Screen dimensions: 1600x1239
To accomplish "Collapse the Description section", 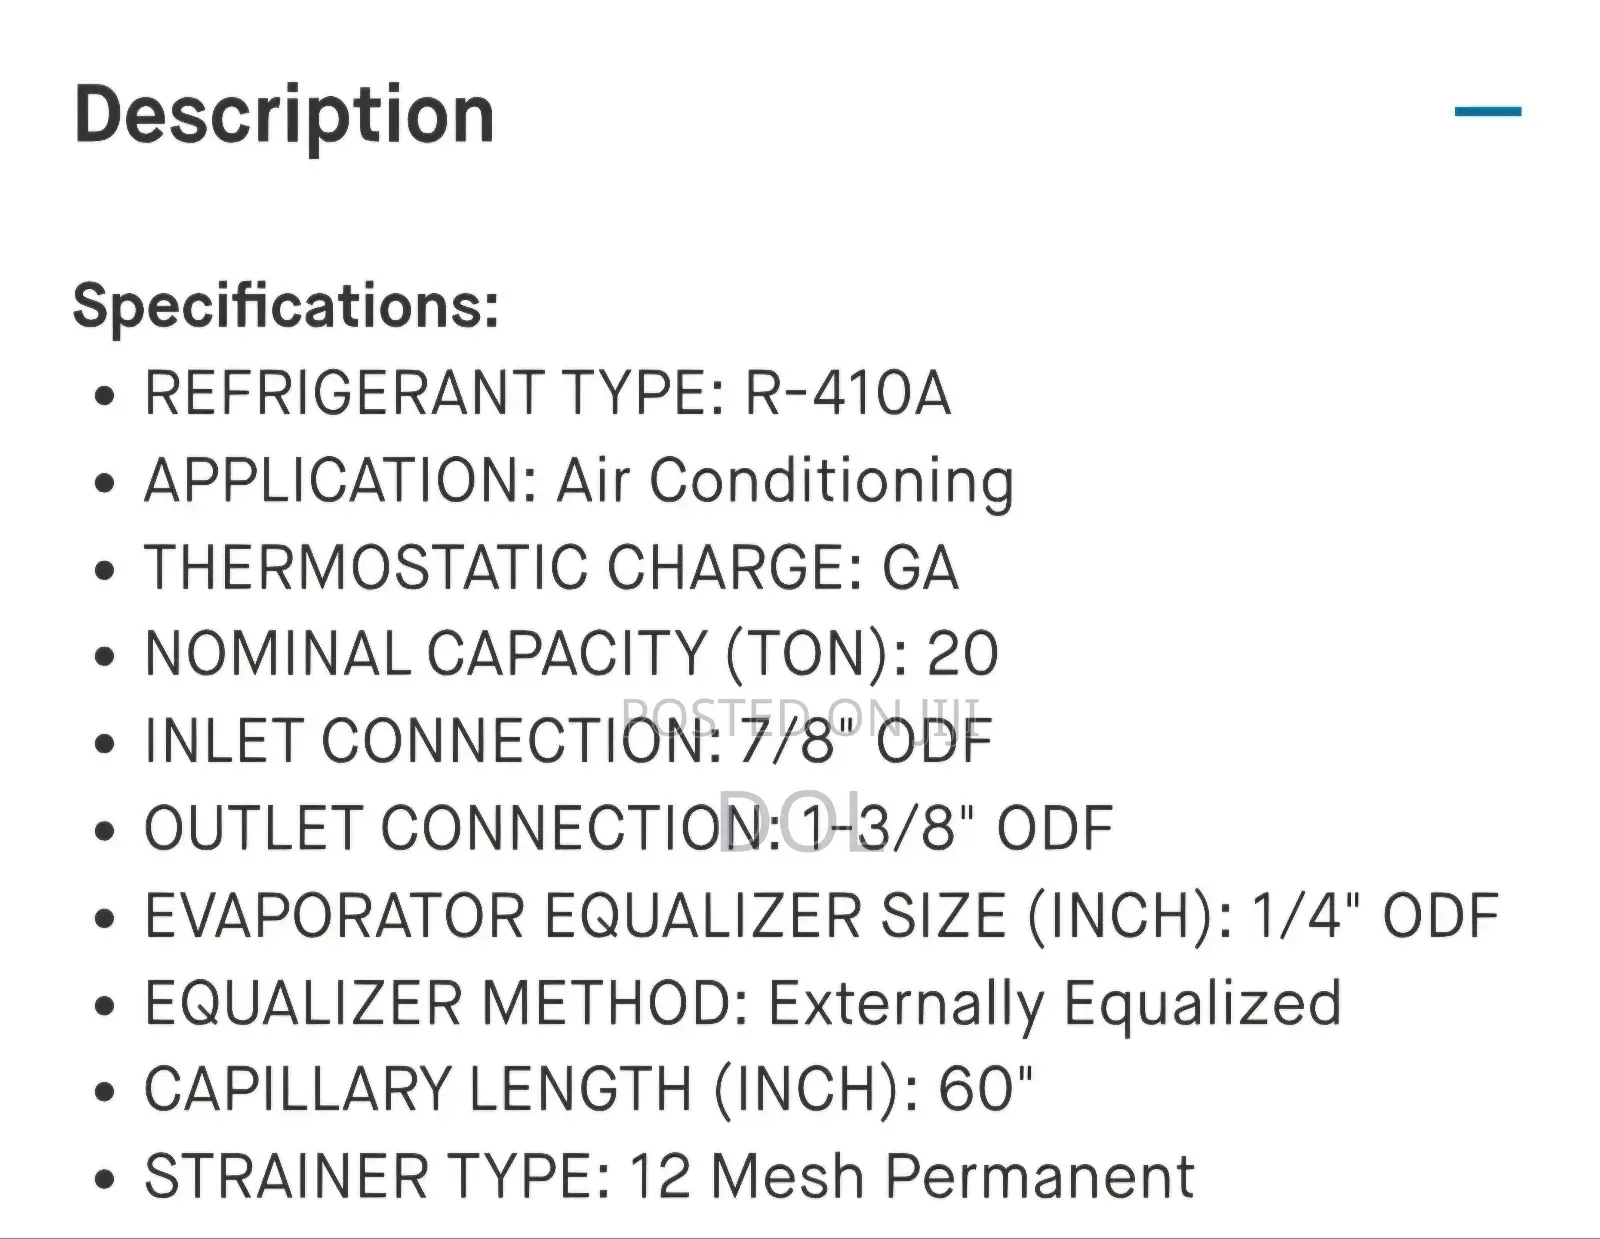I will (1487, 110).
